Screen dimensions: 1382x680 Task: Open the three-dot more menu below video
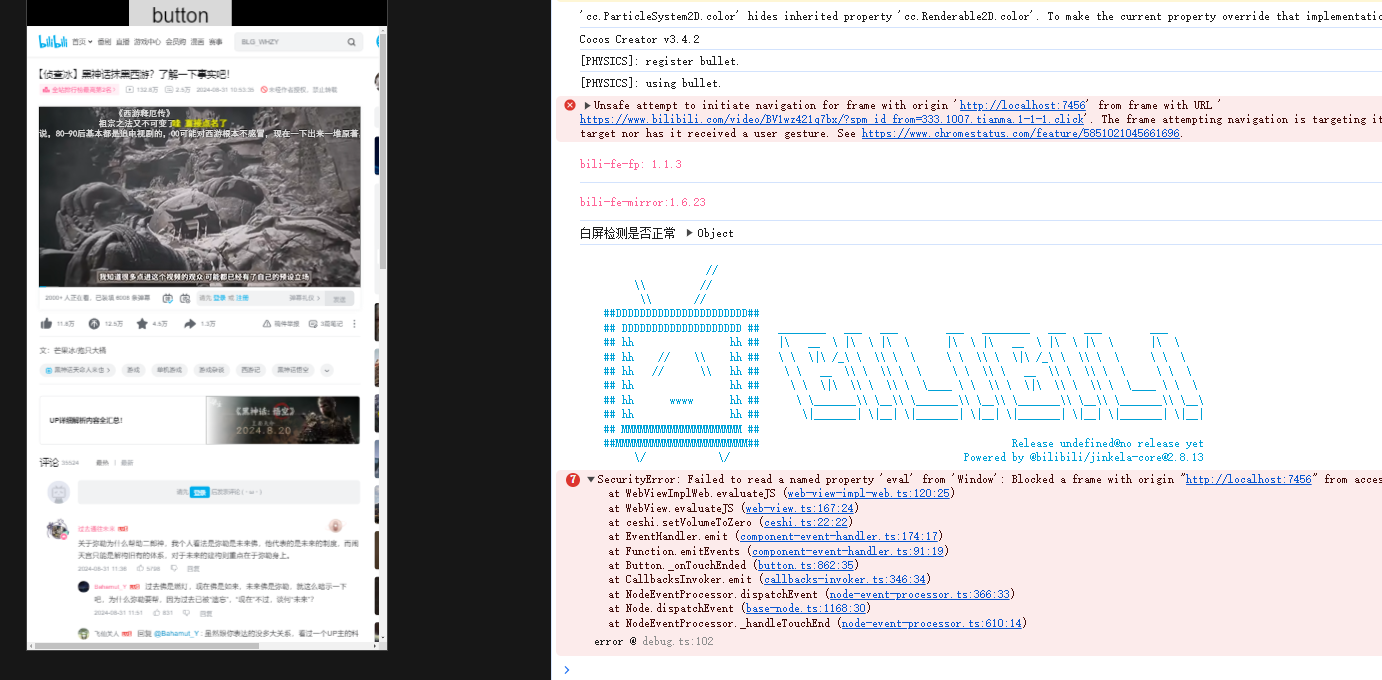[x=354, y=324]
